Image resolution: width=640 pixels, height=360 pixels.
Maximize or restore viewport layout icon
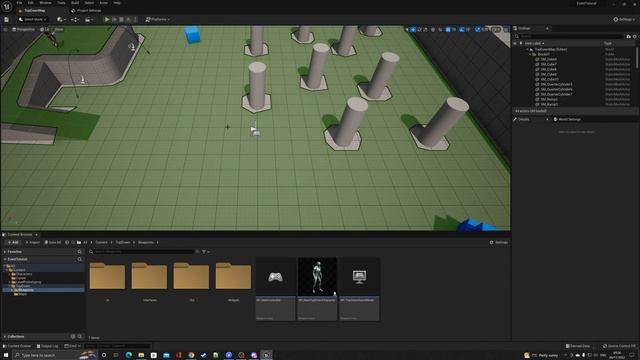pyautogui.click(x=507, y=29)
